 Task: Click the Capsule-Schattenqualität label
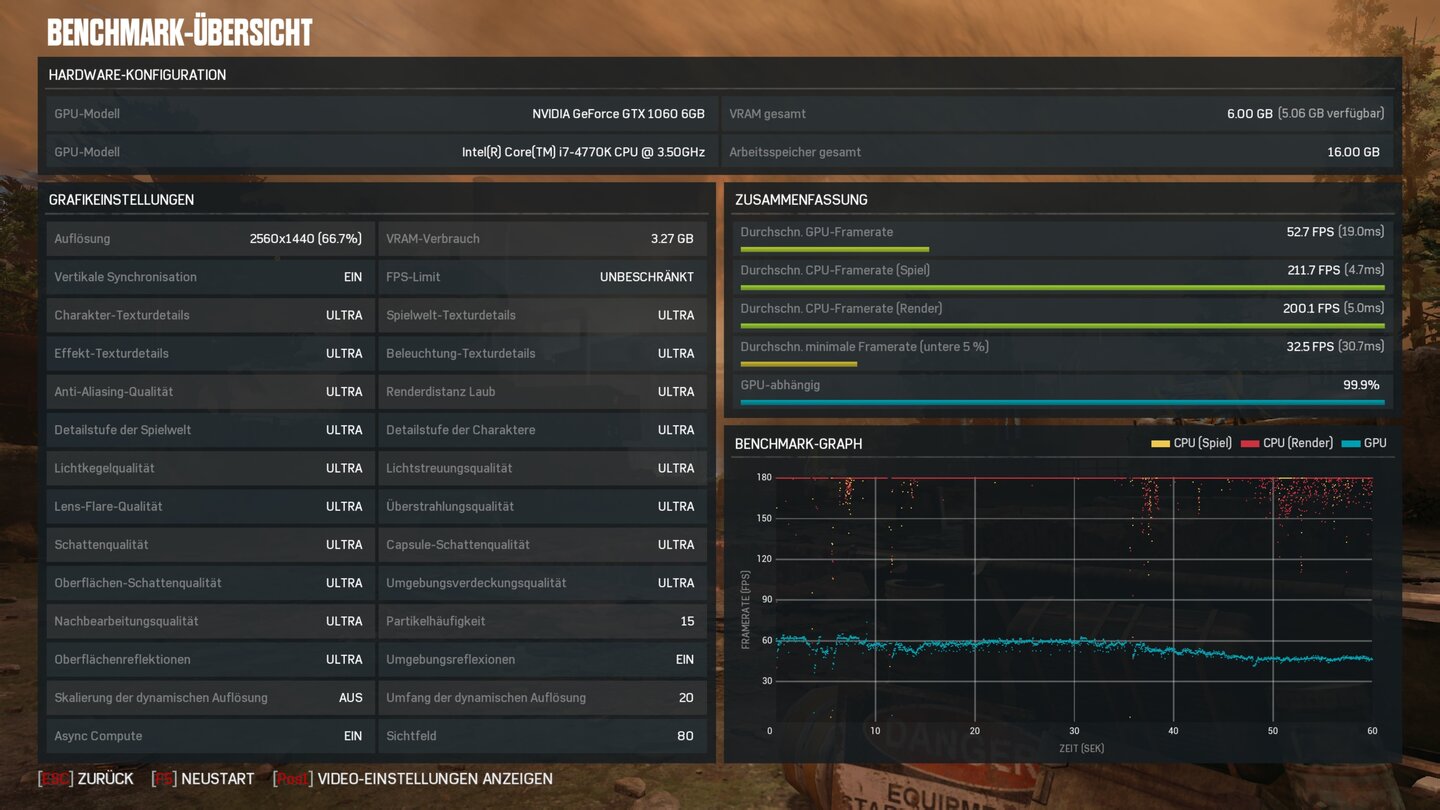(x=458, y=545)
